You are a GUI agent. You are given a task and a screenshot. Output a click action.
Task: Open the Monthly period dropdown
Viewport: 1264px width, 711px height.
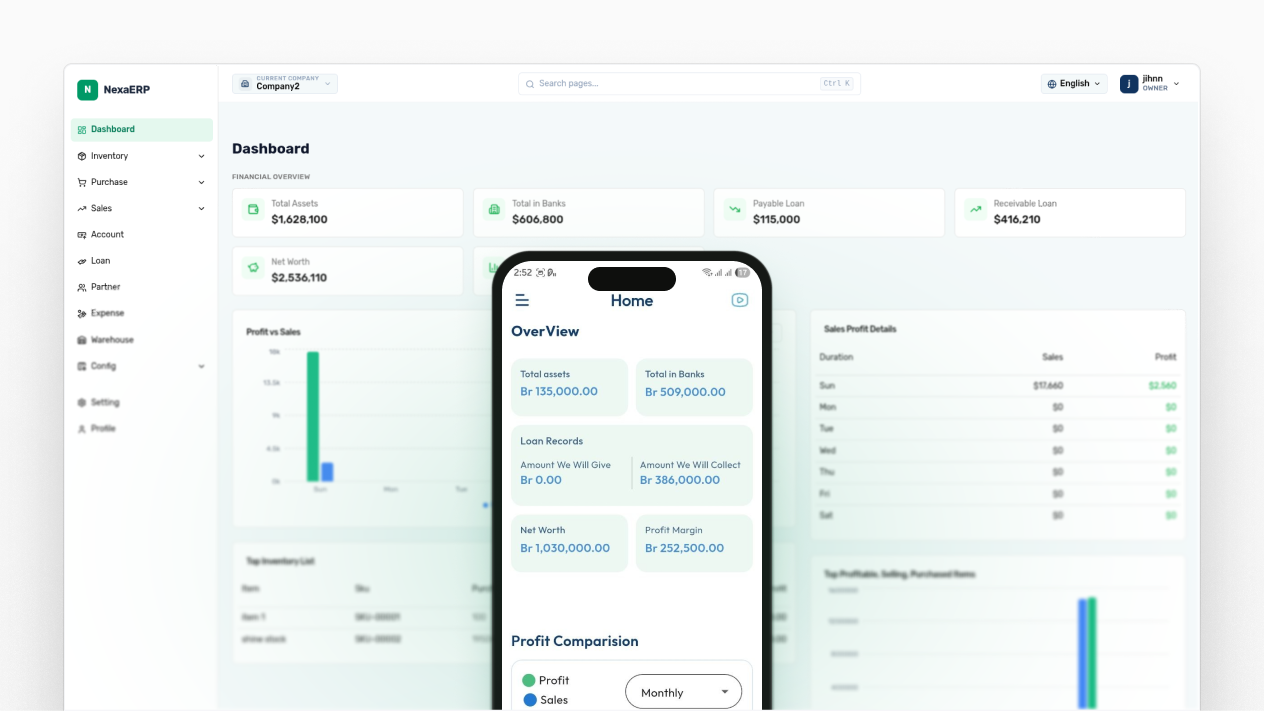(x=683, y=692)
